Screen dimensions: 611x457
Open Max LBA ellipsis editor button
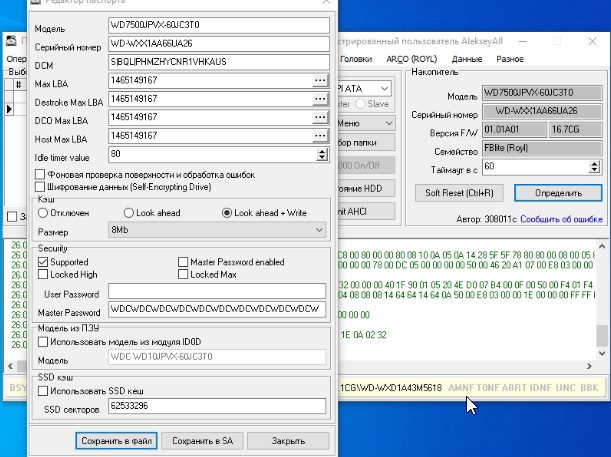(x=320, y=81)
